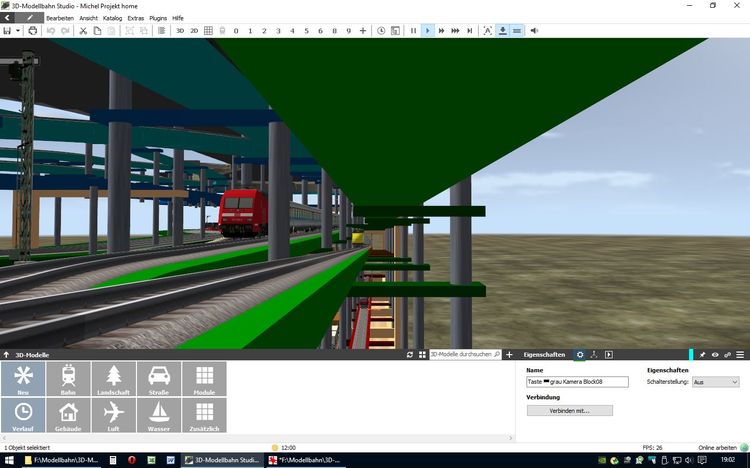Open the Ansicht menu

tap(88, 18)
